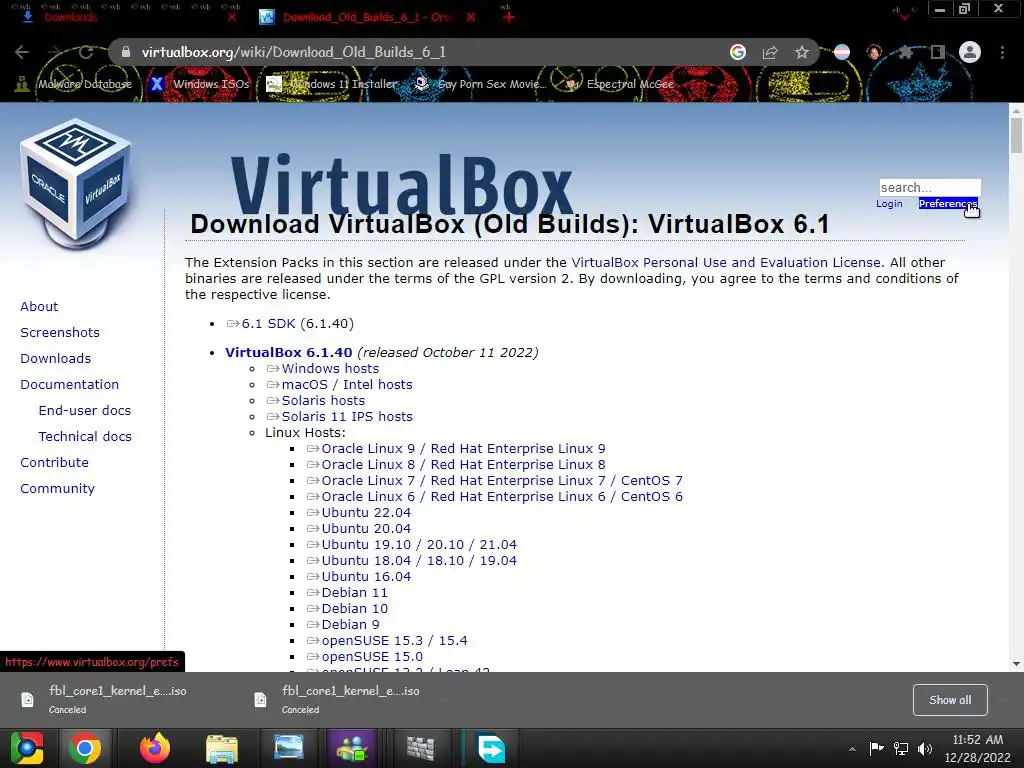Image resolution: width=1024 pixels, height=768 pixels.
Task: Click the striped flag extension icon
Action: [x=842, y=52]
